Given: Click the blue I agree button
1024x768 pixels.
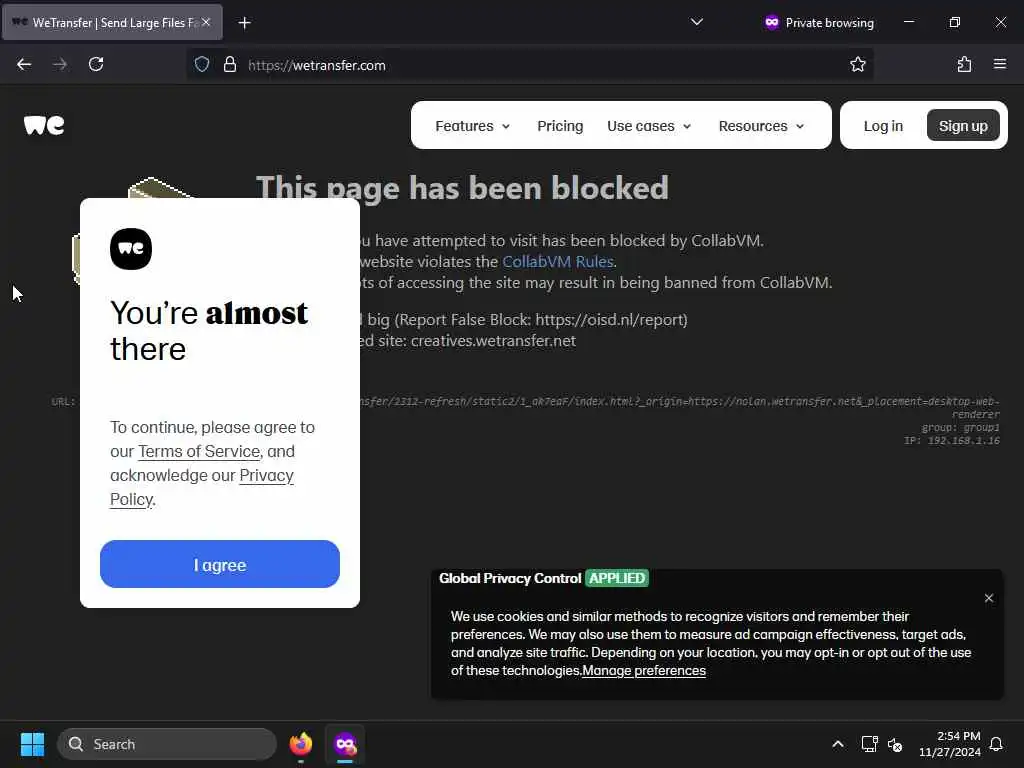Looking at the screenshot, I should tap(219, 564).
